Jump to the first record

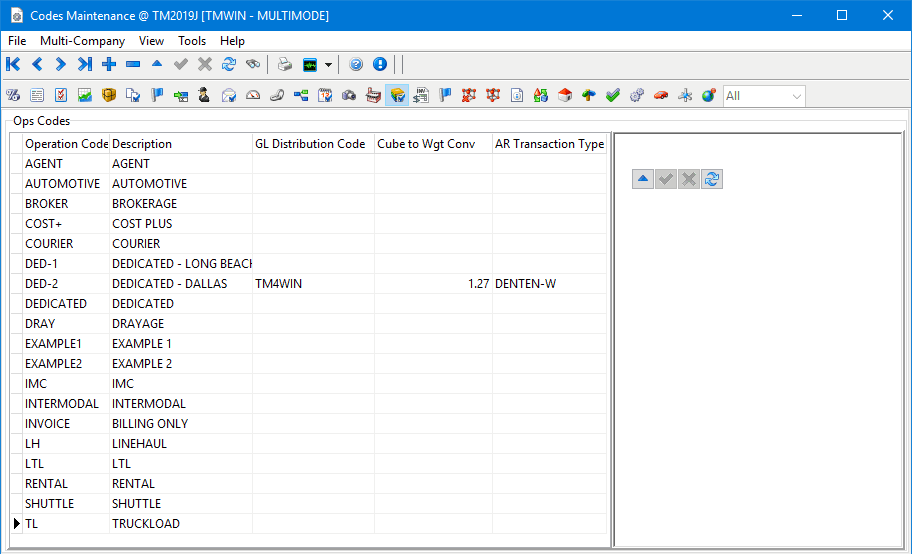pos(13,65)
